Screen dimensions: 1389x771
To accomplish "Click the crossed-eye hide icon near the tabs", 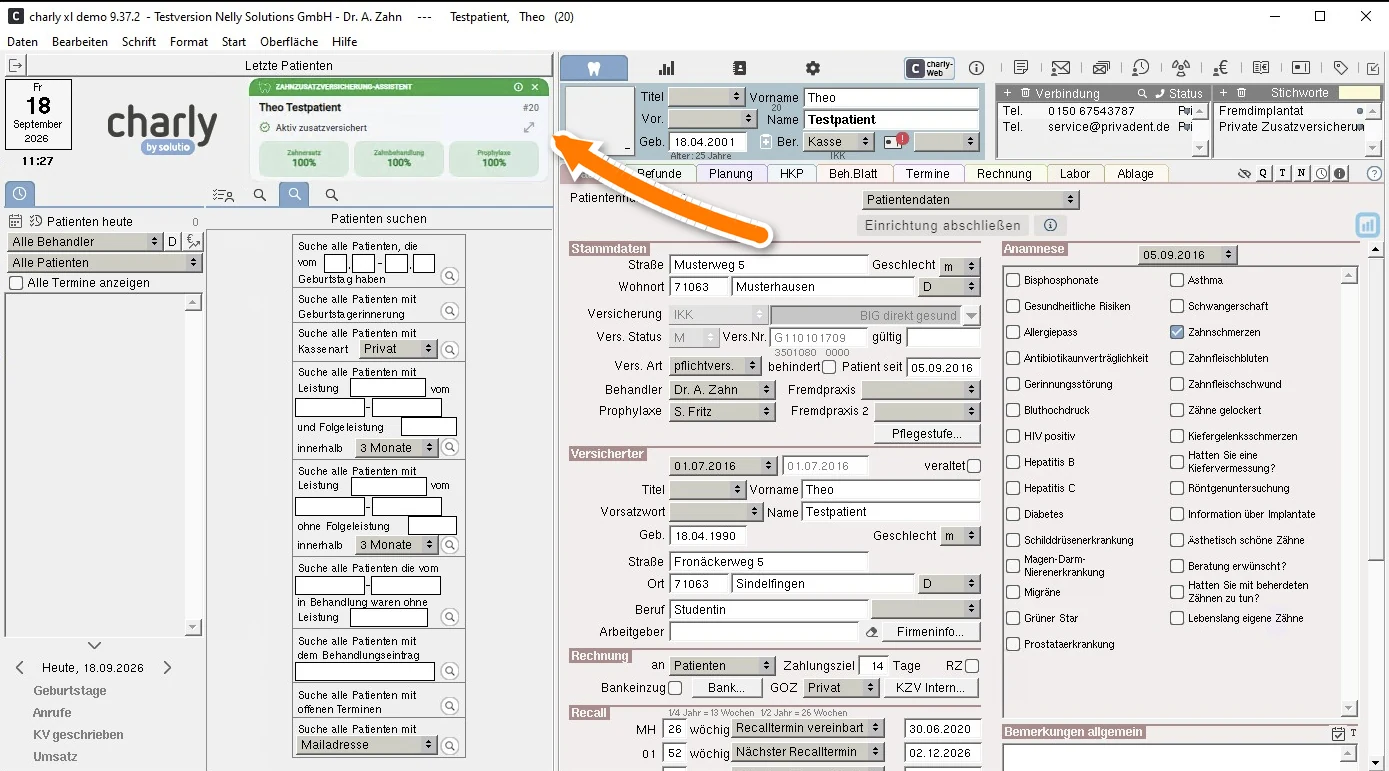I will pyautogui.click(x=1244, y=174).
